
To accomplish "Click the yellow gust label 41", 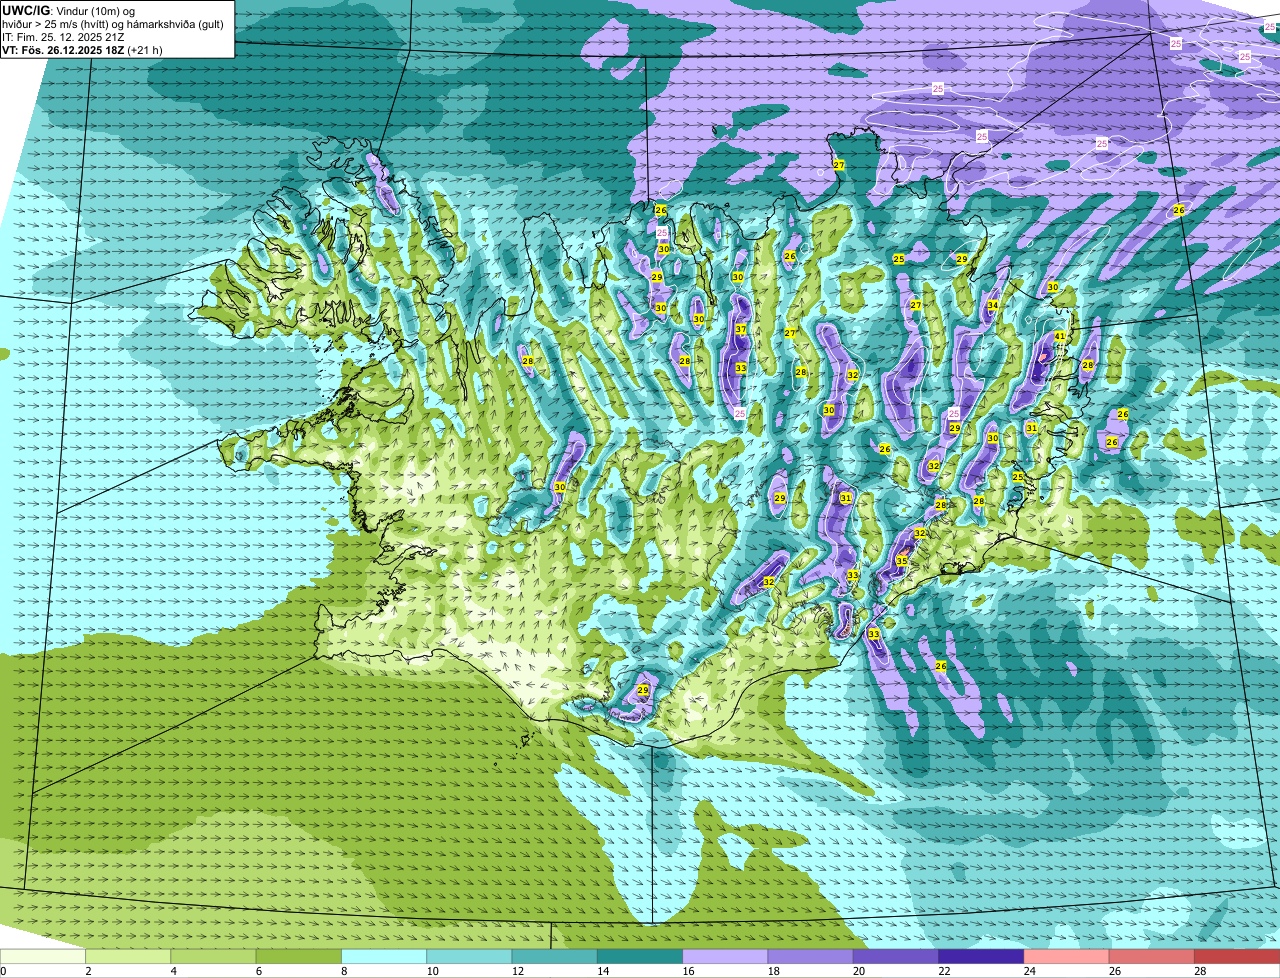I will (1060, 336).
